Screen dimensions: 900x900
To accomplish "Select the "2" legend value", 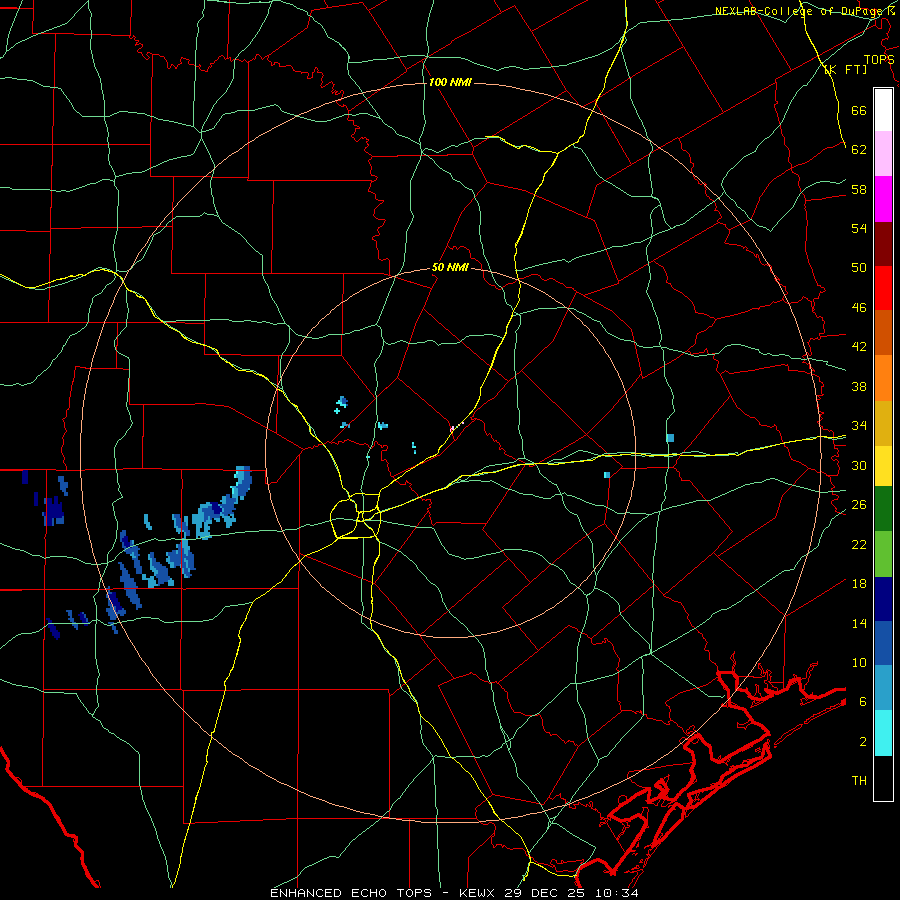I will (x=863, y=742).
